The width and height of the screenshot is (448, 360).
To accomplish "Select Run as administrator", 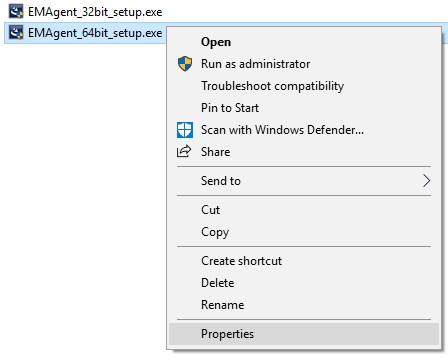I will point(304,64).
